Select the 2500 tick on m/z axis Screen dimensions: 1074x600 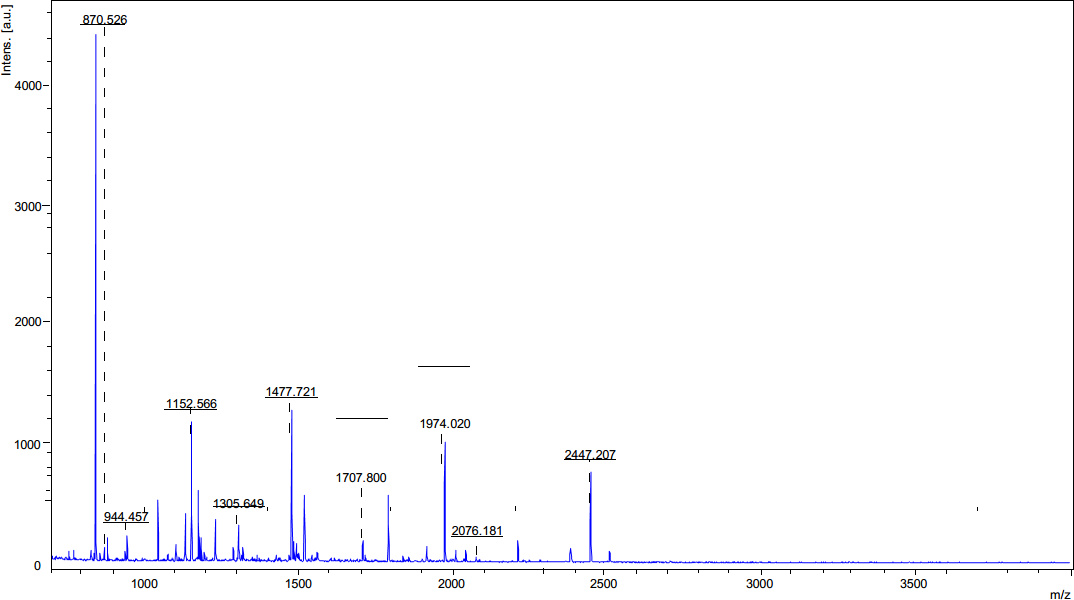coord(607,582)
